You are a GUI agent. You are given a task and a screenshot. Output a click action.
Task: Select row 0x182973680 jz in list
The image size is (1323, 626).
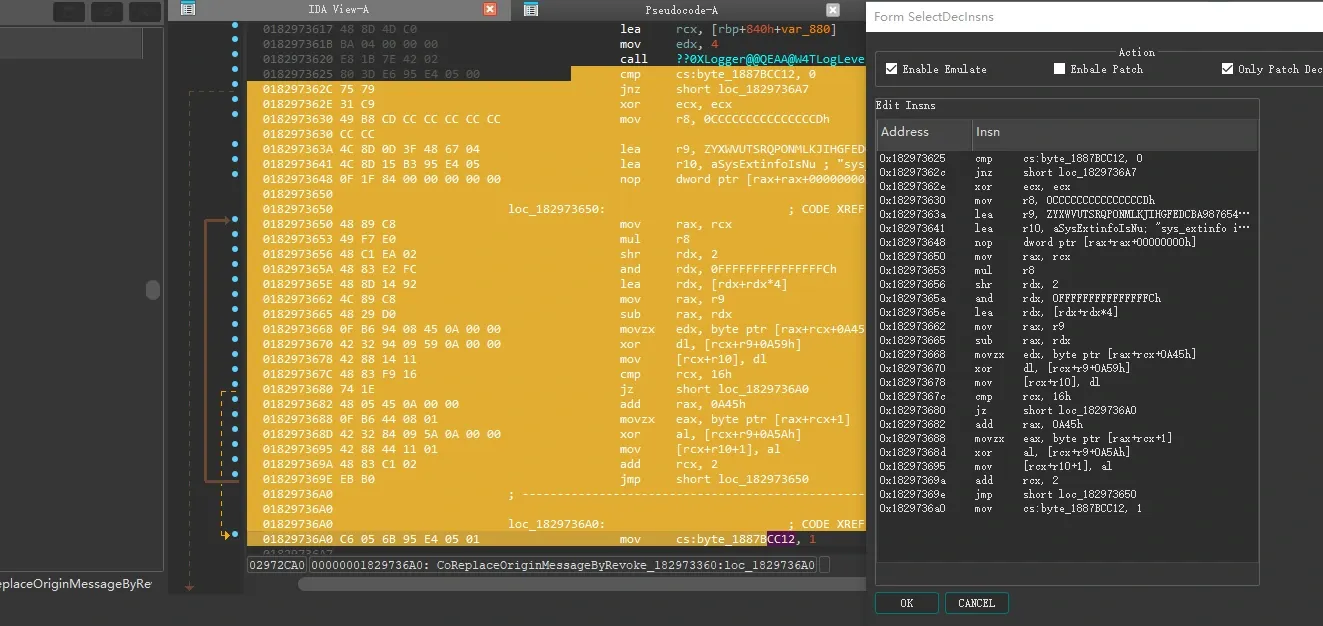coord(1066,411)
